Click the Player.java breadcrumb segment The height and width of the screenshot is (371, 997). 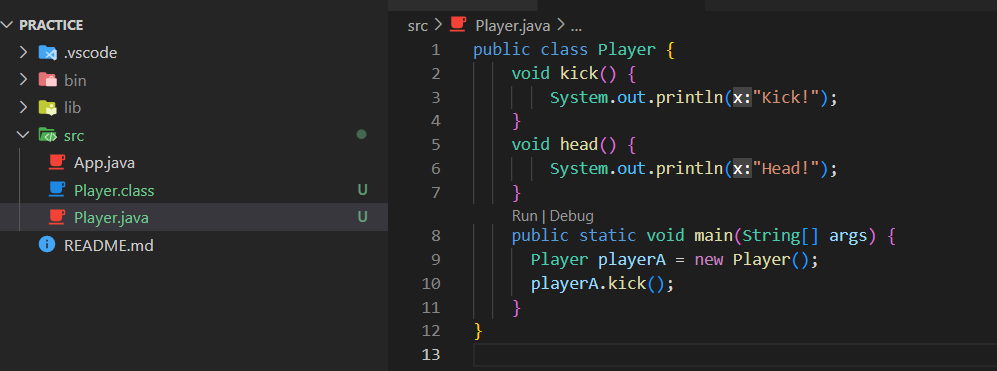click(513, 26)
